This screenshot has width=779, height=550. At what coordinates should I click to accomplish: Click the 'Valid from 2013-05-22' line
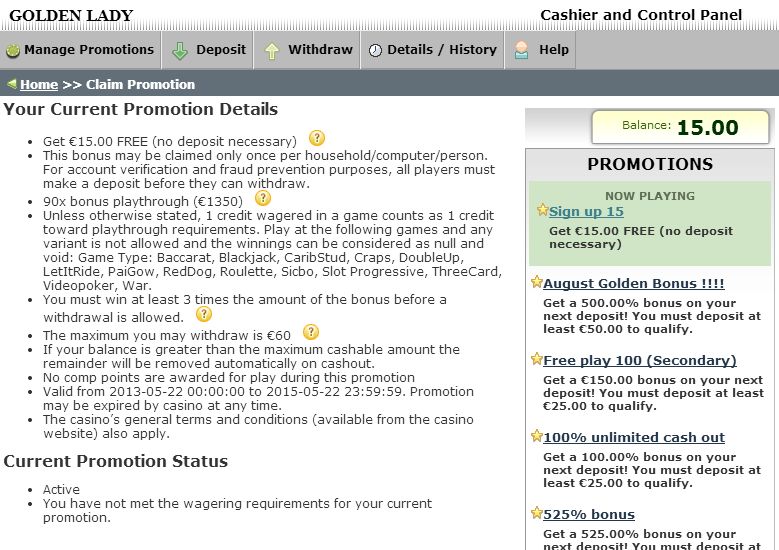(258, 398)
